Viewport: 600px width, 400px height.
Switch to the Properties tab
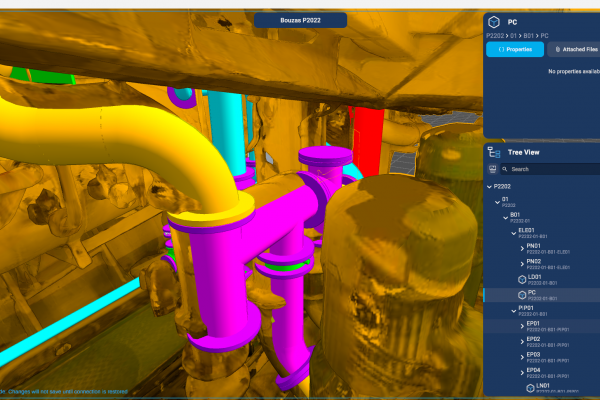515,49
